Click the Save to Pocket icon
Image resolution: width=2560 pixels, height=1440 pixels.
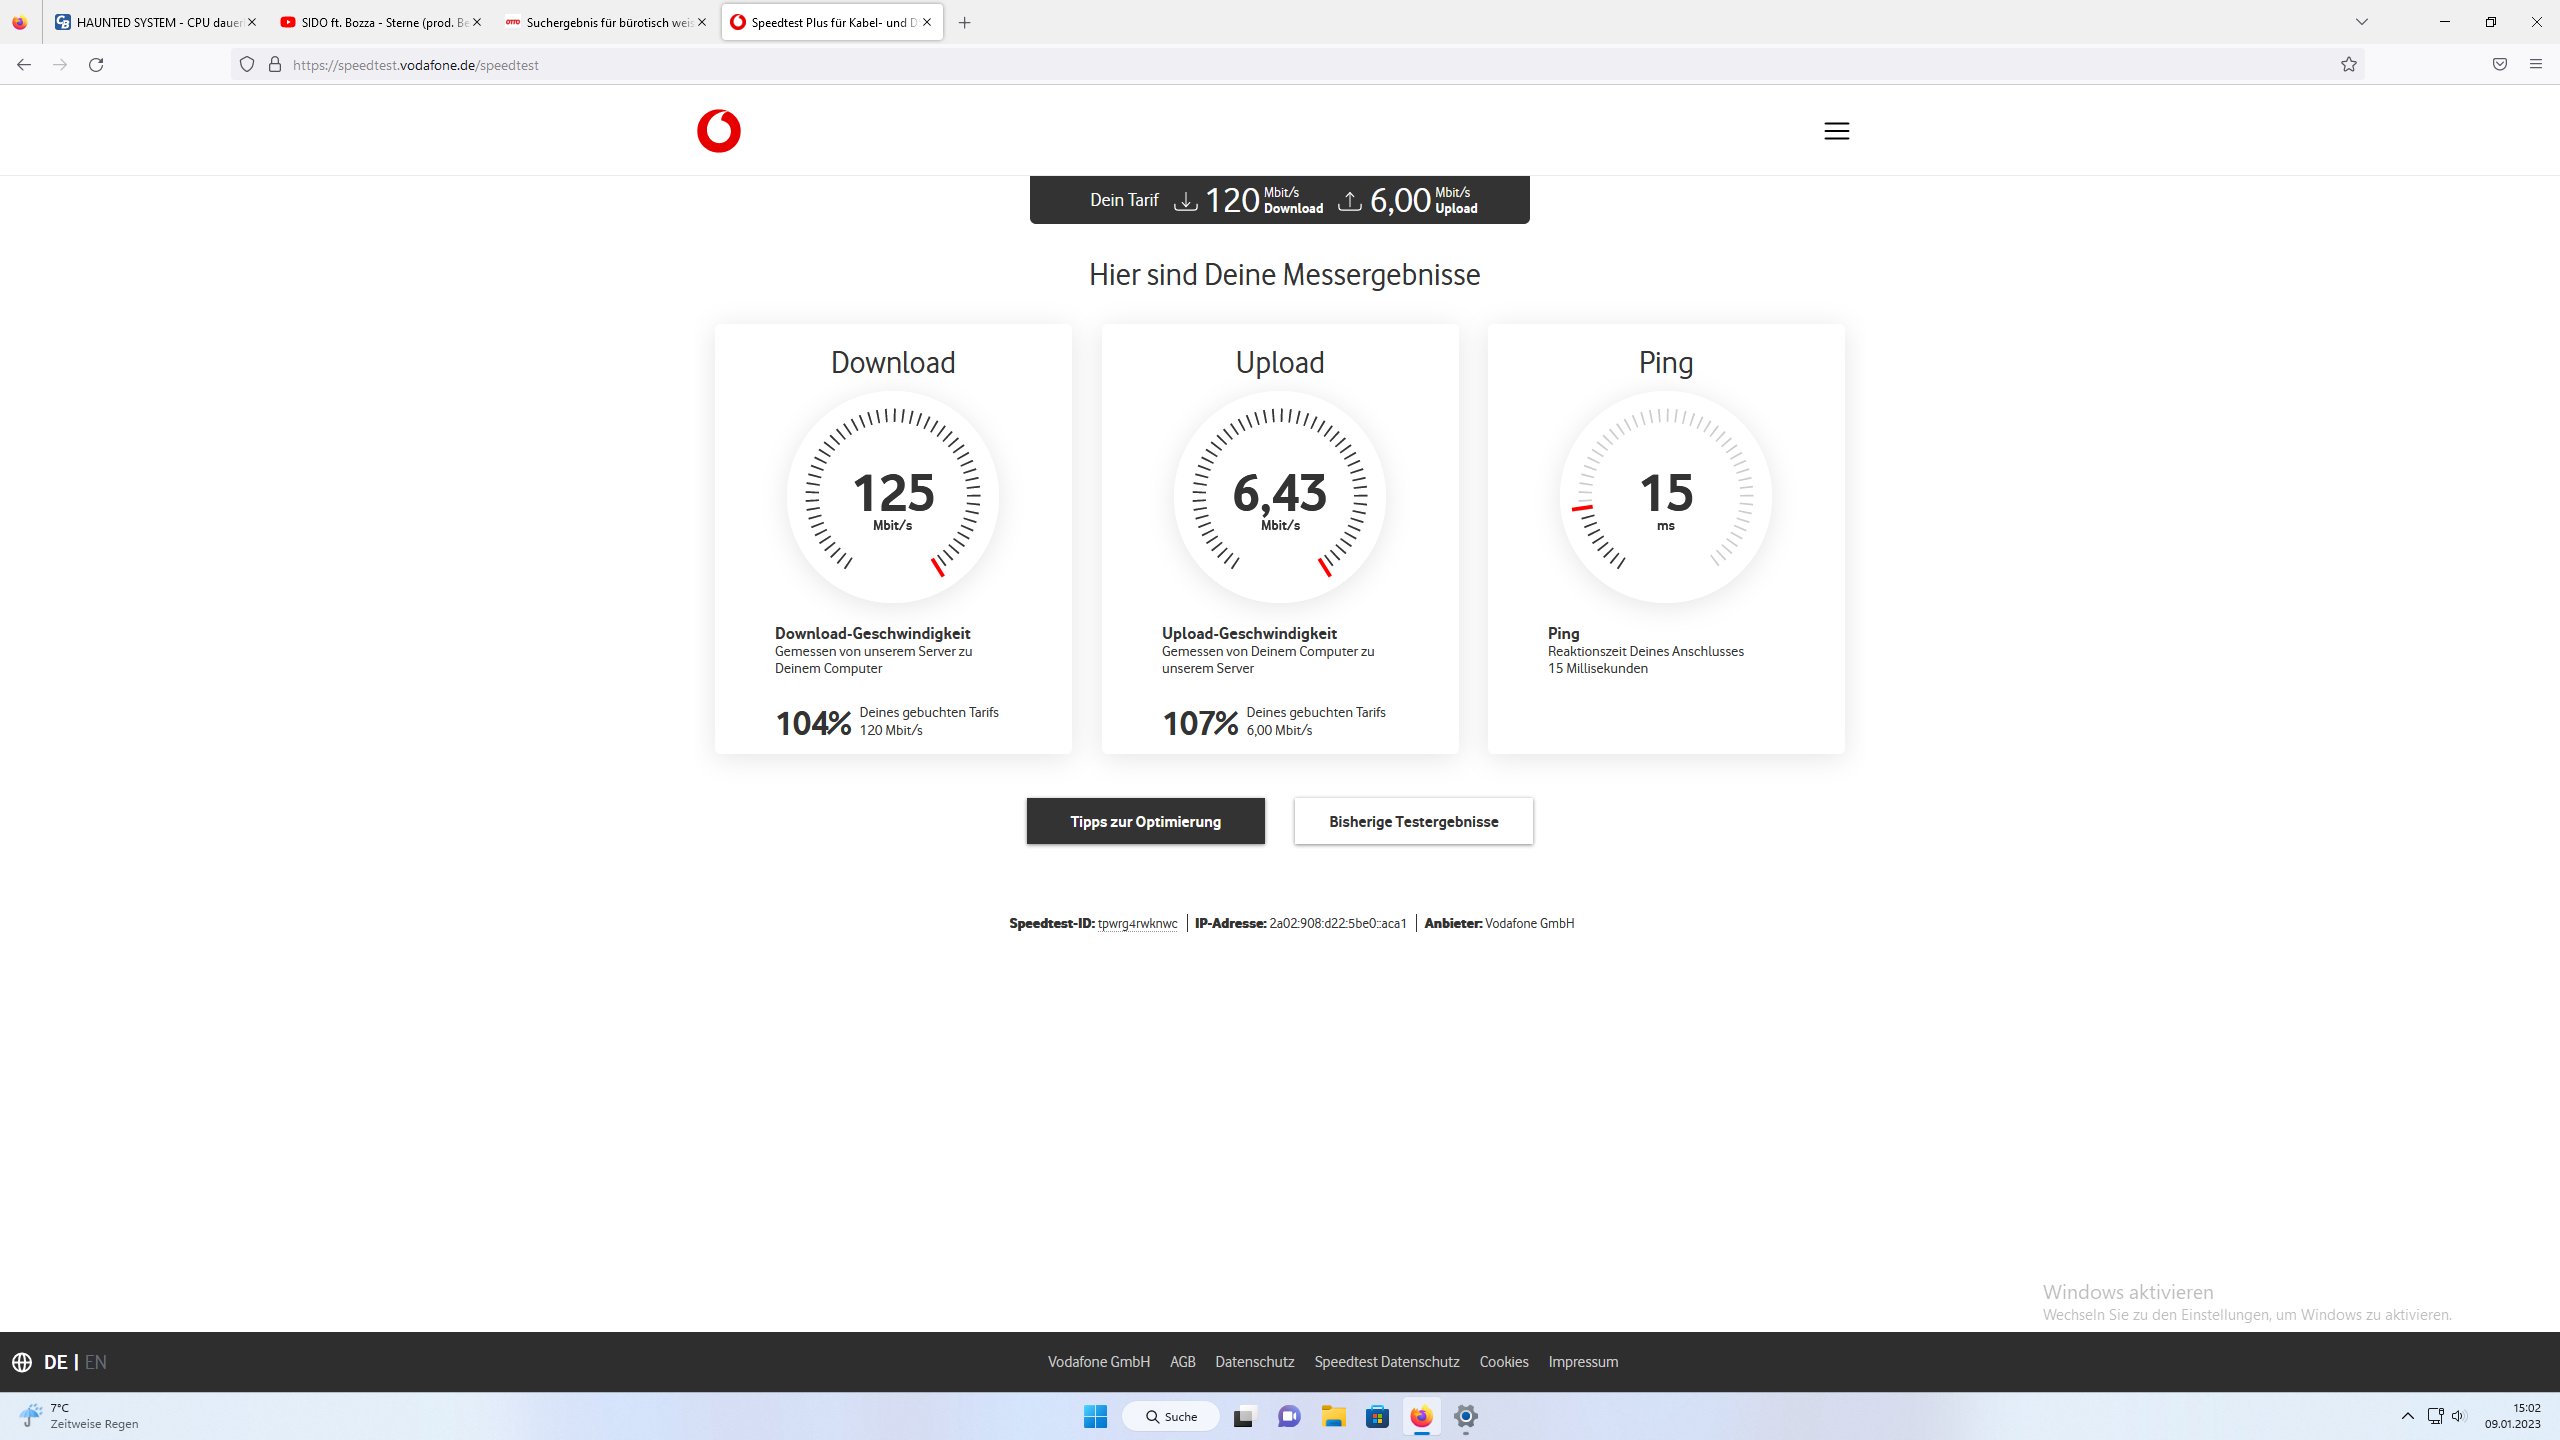[x=2499, y=65]
